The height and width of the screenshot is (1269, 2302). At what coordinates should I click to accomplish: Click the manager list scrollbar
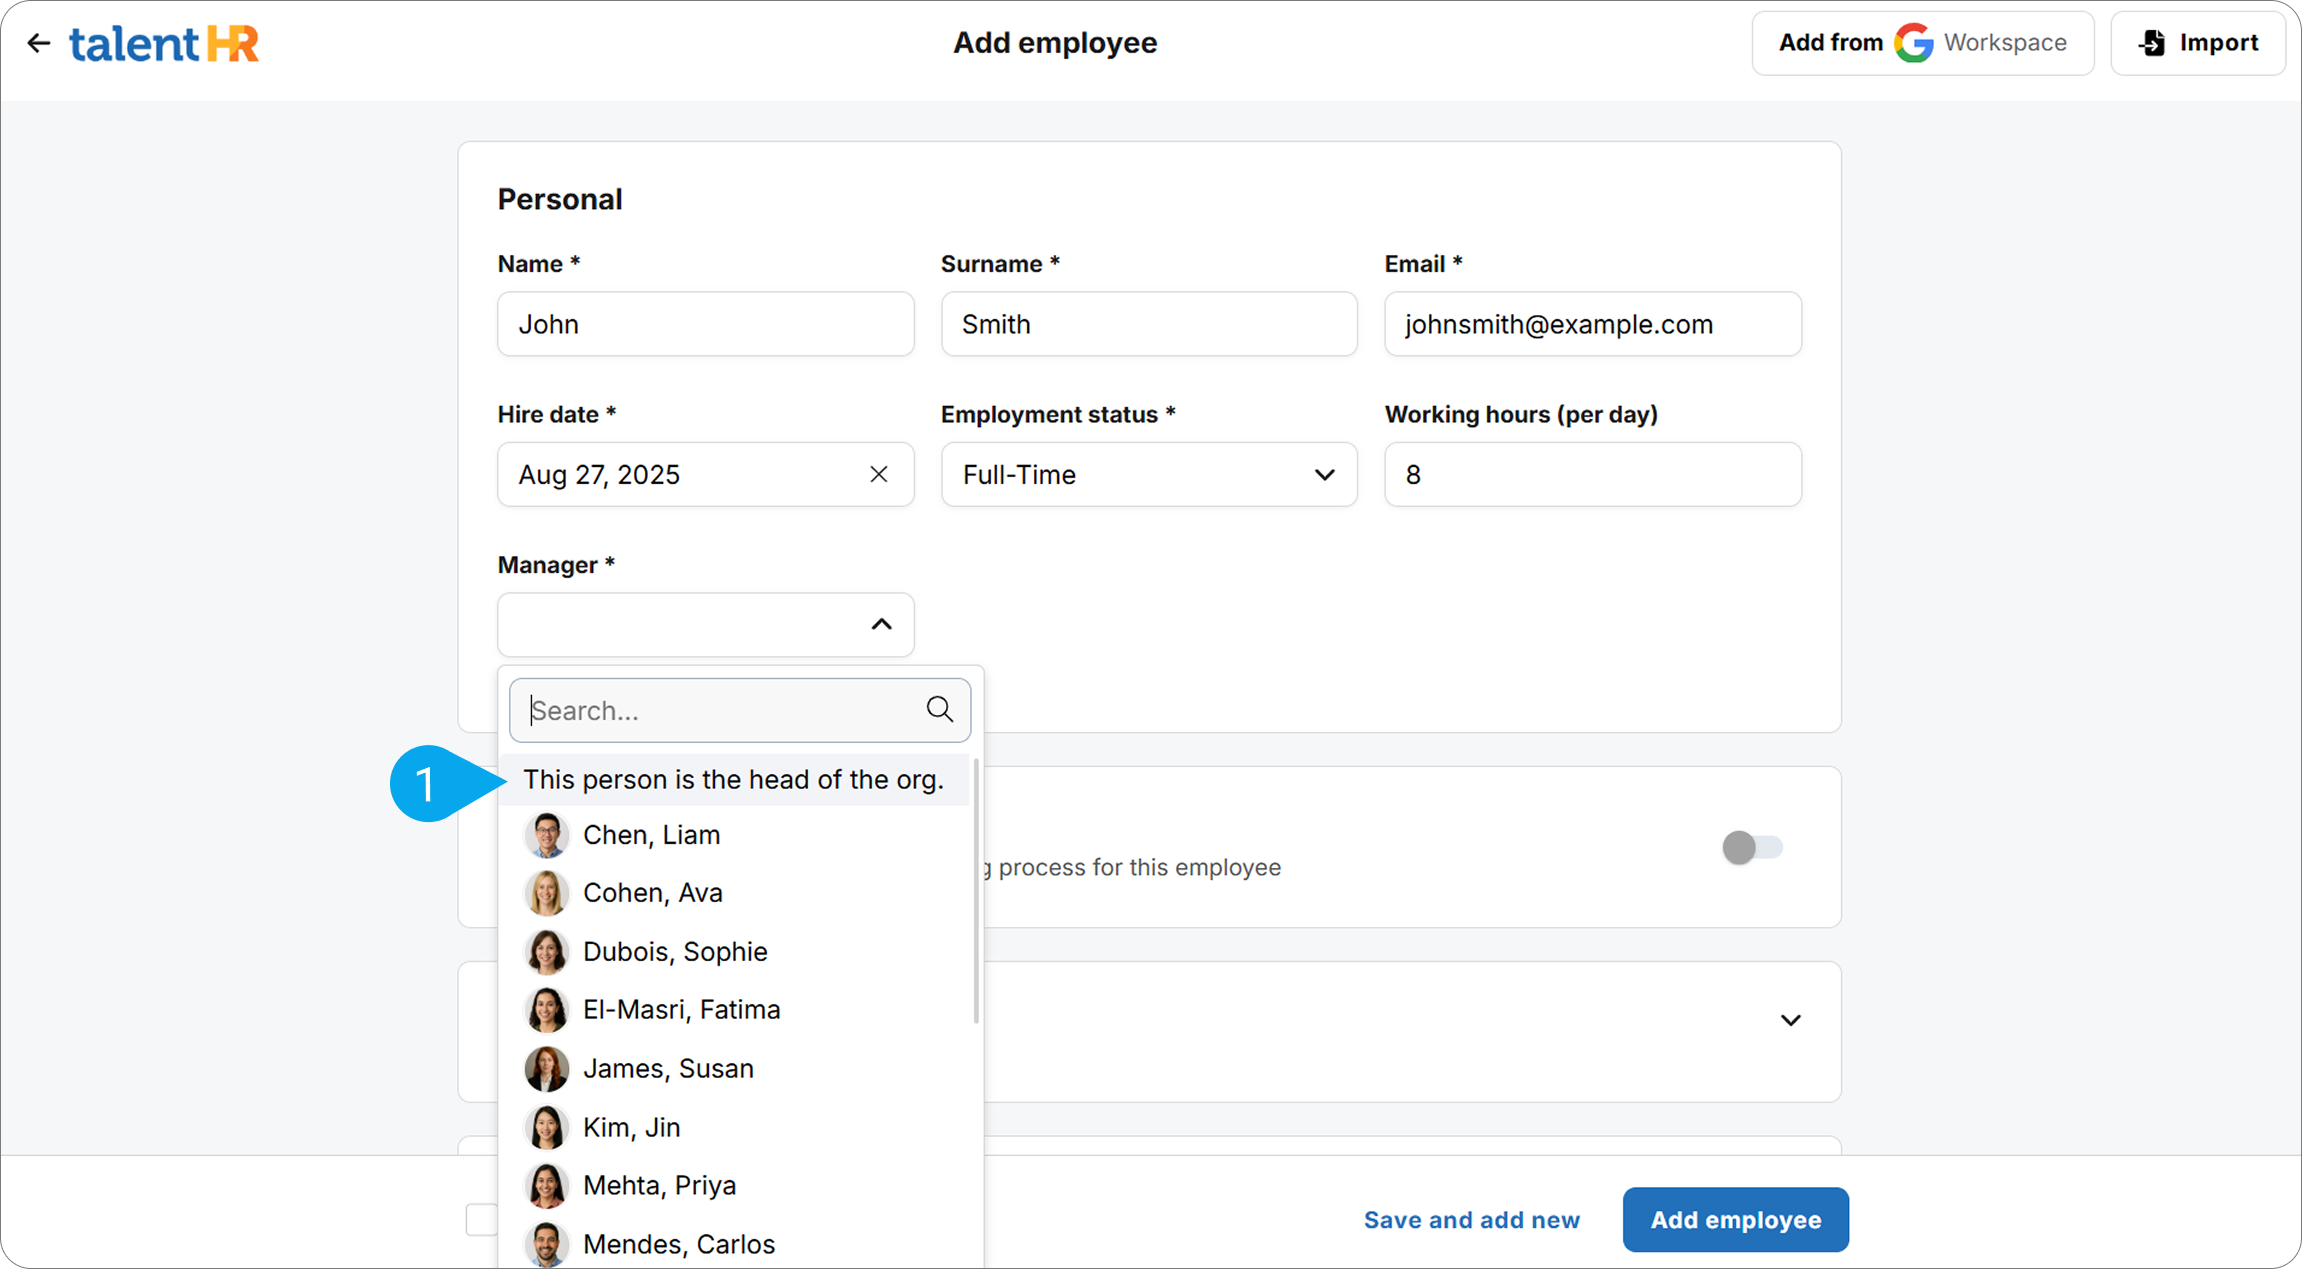(x=975, y=890)
